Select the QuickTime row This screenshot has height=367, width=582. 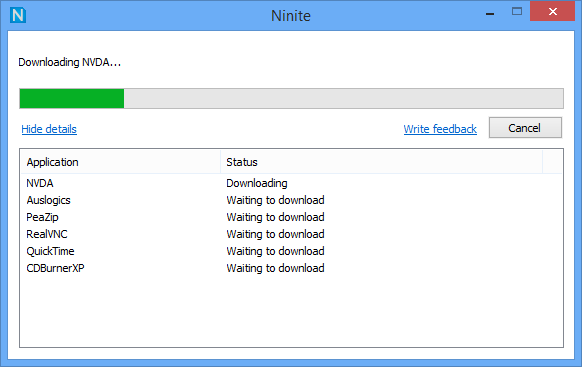(x=291, y=251)
